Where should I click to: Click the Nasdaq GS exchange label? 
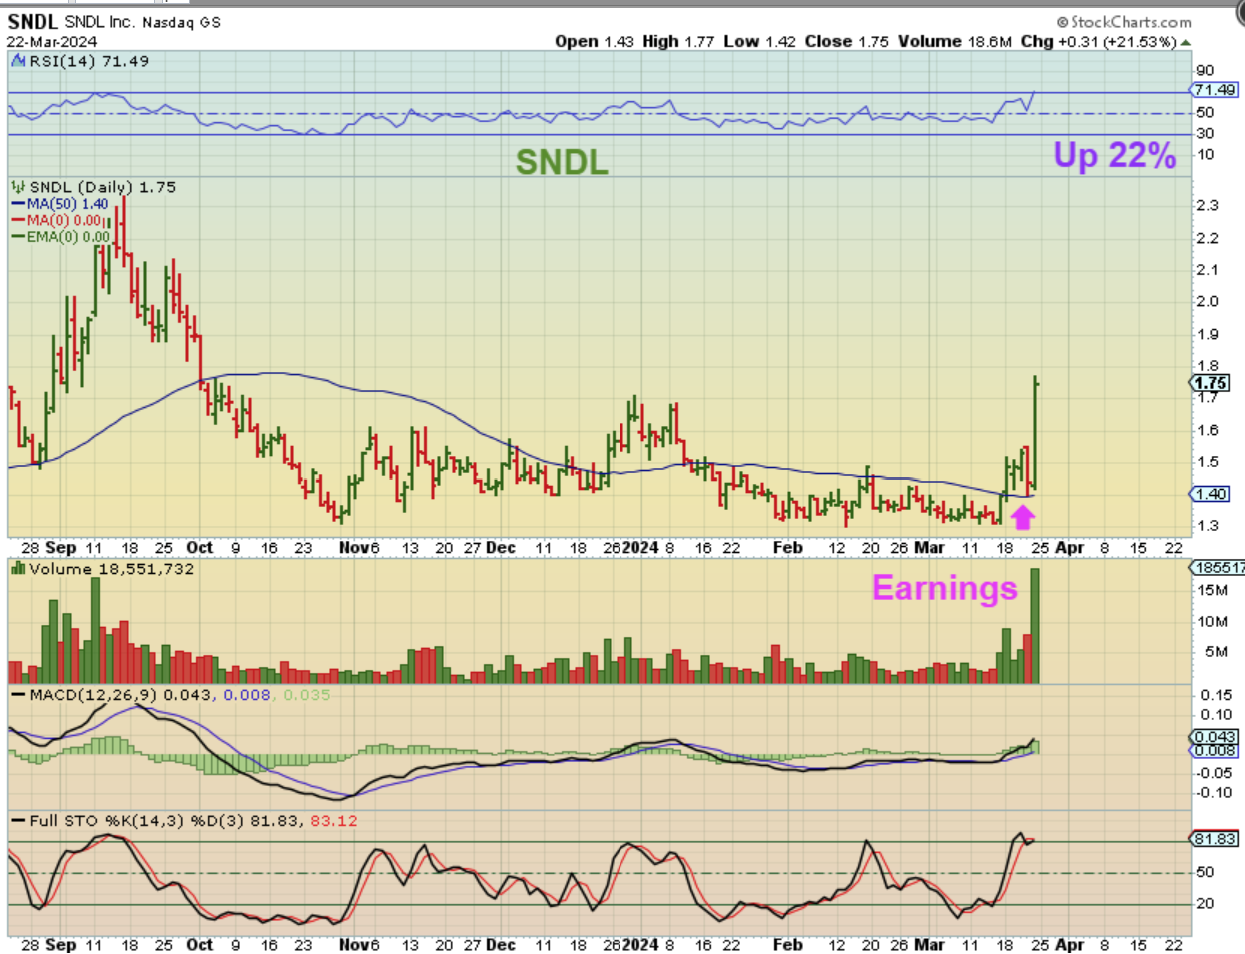point(182,22)
